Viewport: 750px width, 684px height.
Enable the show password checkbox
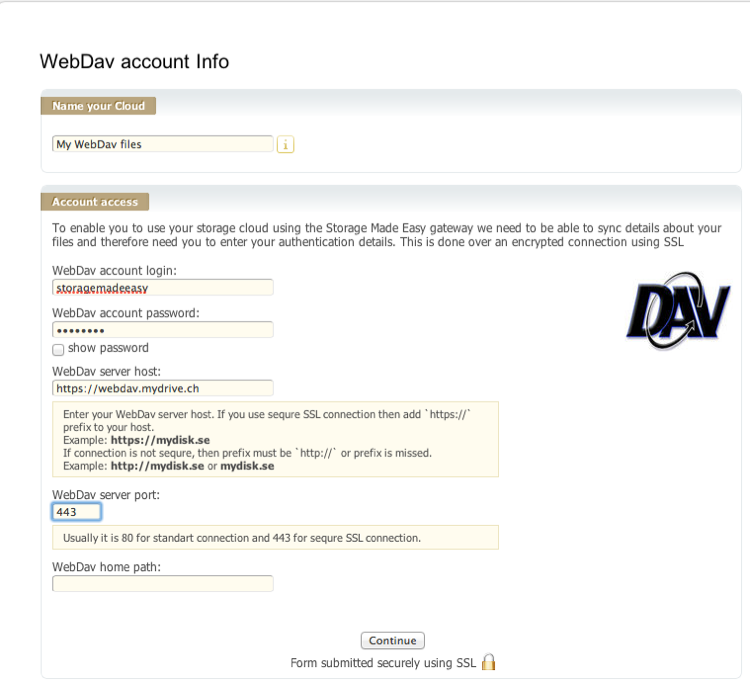pos(58,350)
